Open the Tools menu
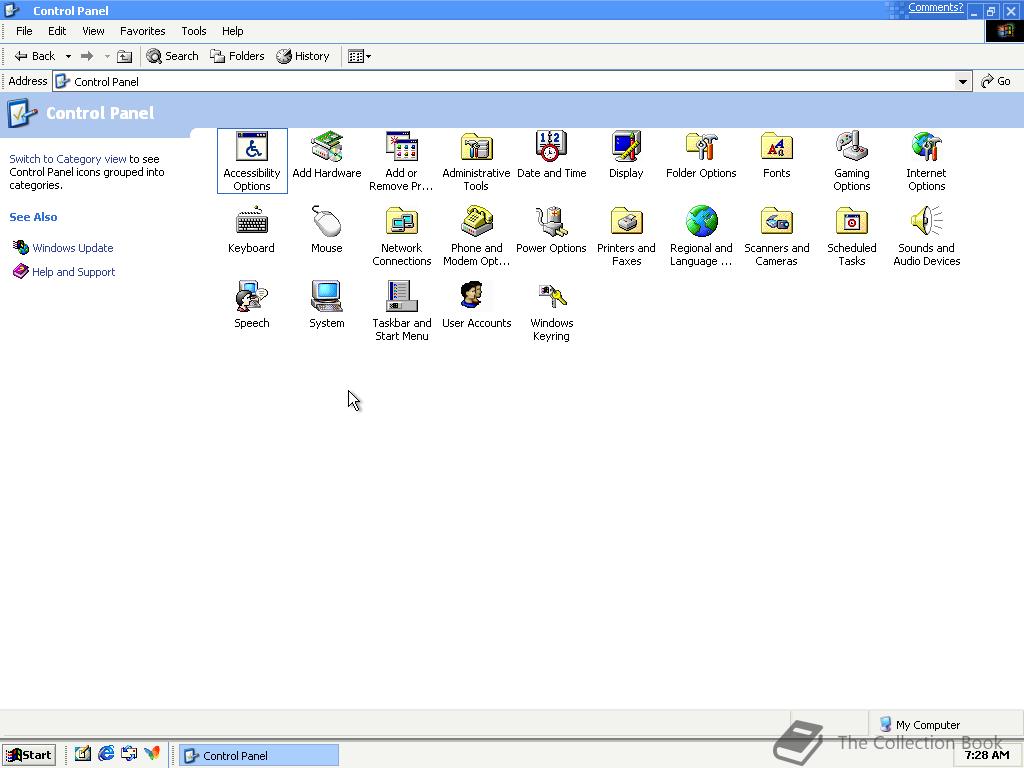The image size is (1024, 768). click(x=193, y=31)
